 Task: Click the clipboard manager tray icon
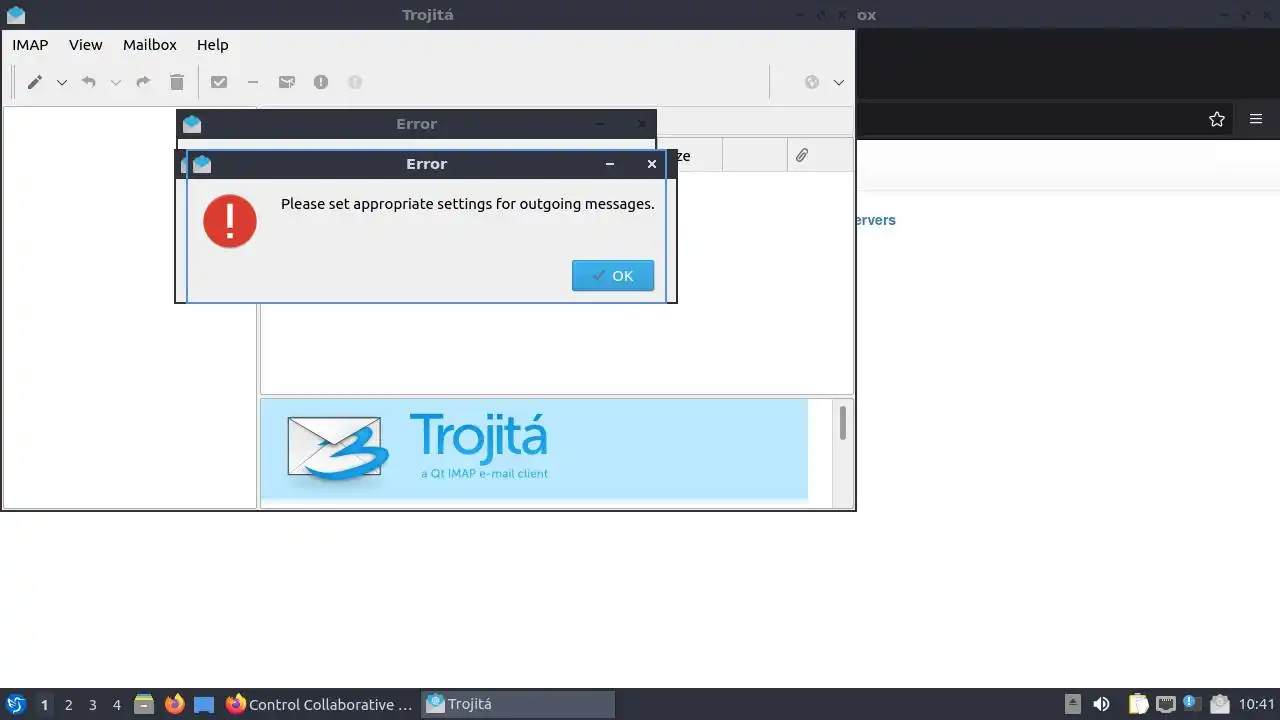coord(1139,704)
